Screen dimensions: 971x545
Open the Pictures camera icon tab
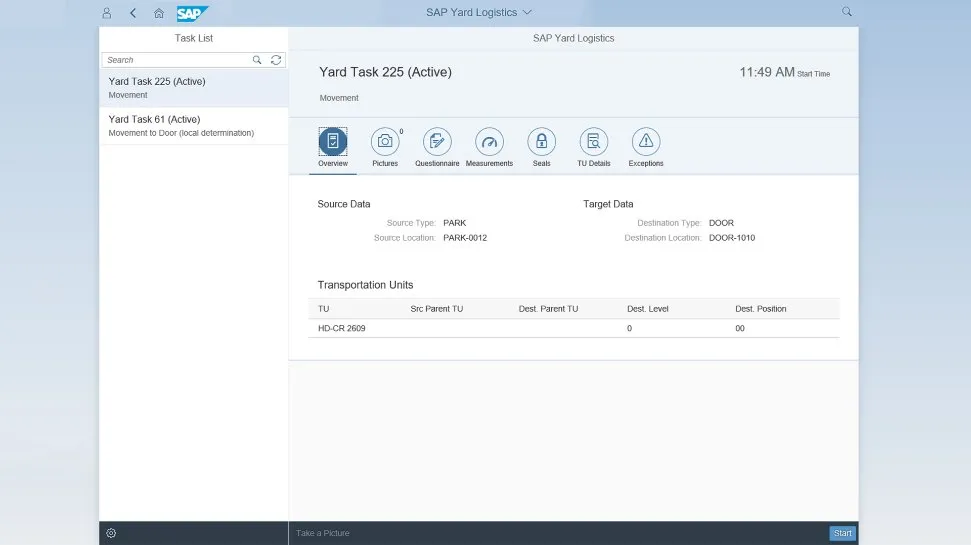pyautogui.click(x=385, y=142)
